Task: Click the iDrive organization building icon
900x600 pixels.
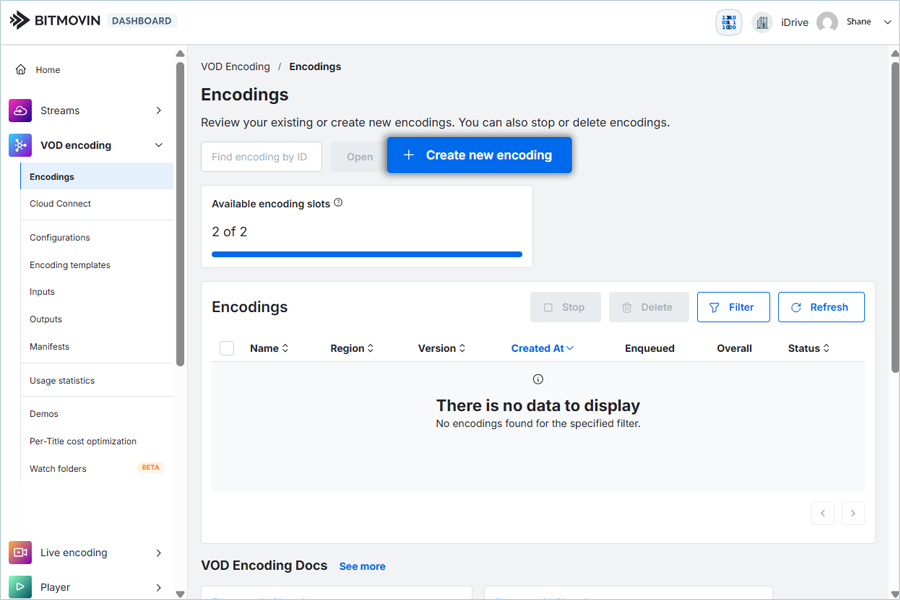Action: [x=762, y=22]
